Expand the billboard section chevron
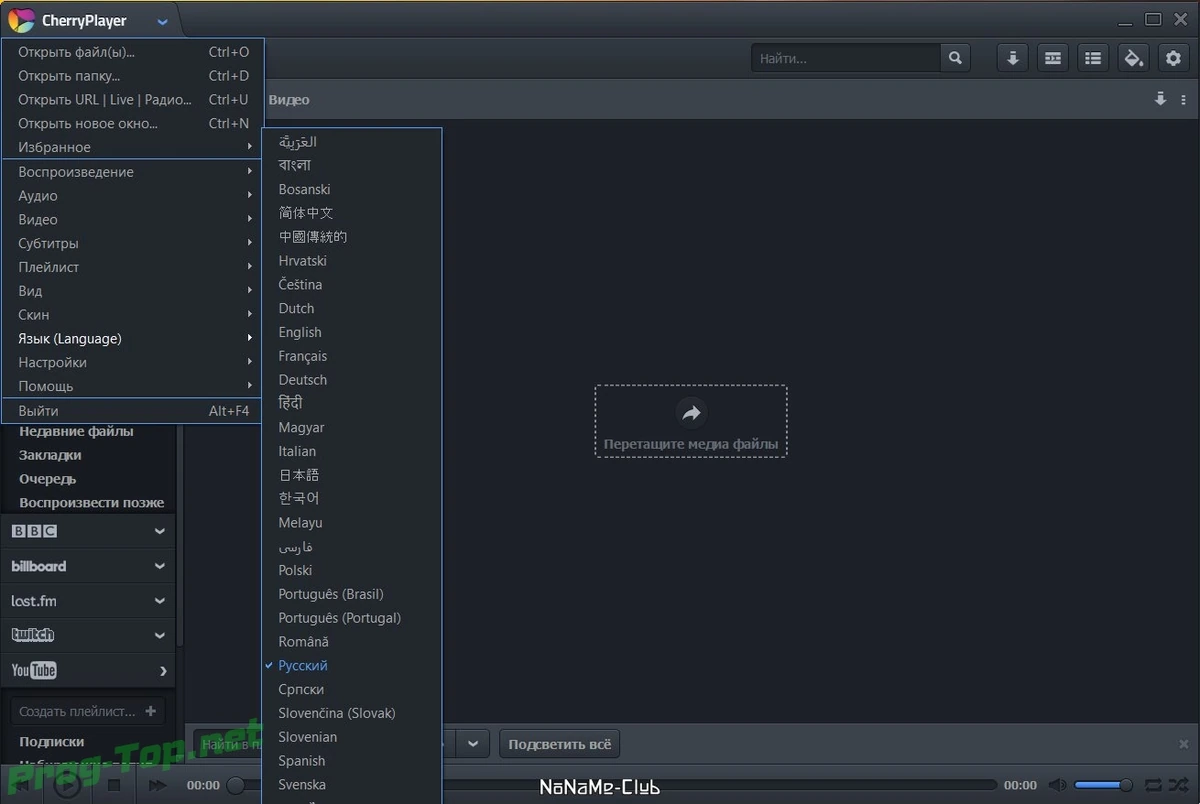This screenshot has width=1200, height=804. [x=159, y=566]
